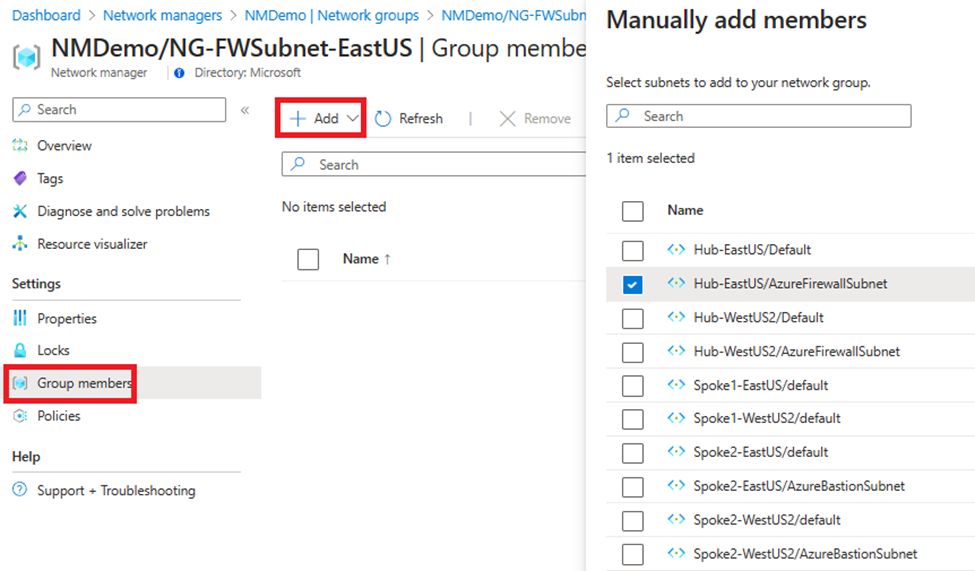Click the Locks padlock icon
This screenshot has width=975, height=571.
20,351
